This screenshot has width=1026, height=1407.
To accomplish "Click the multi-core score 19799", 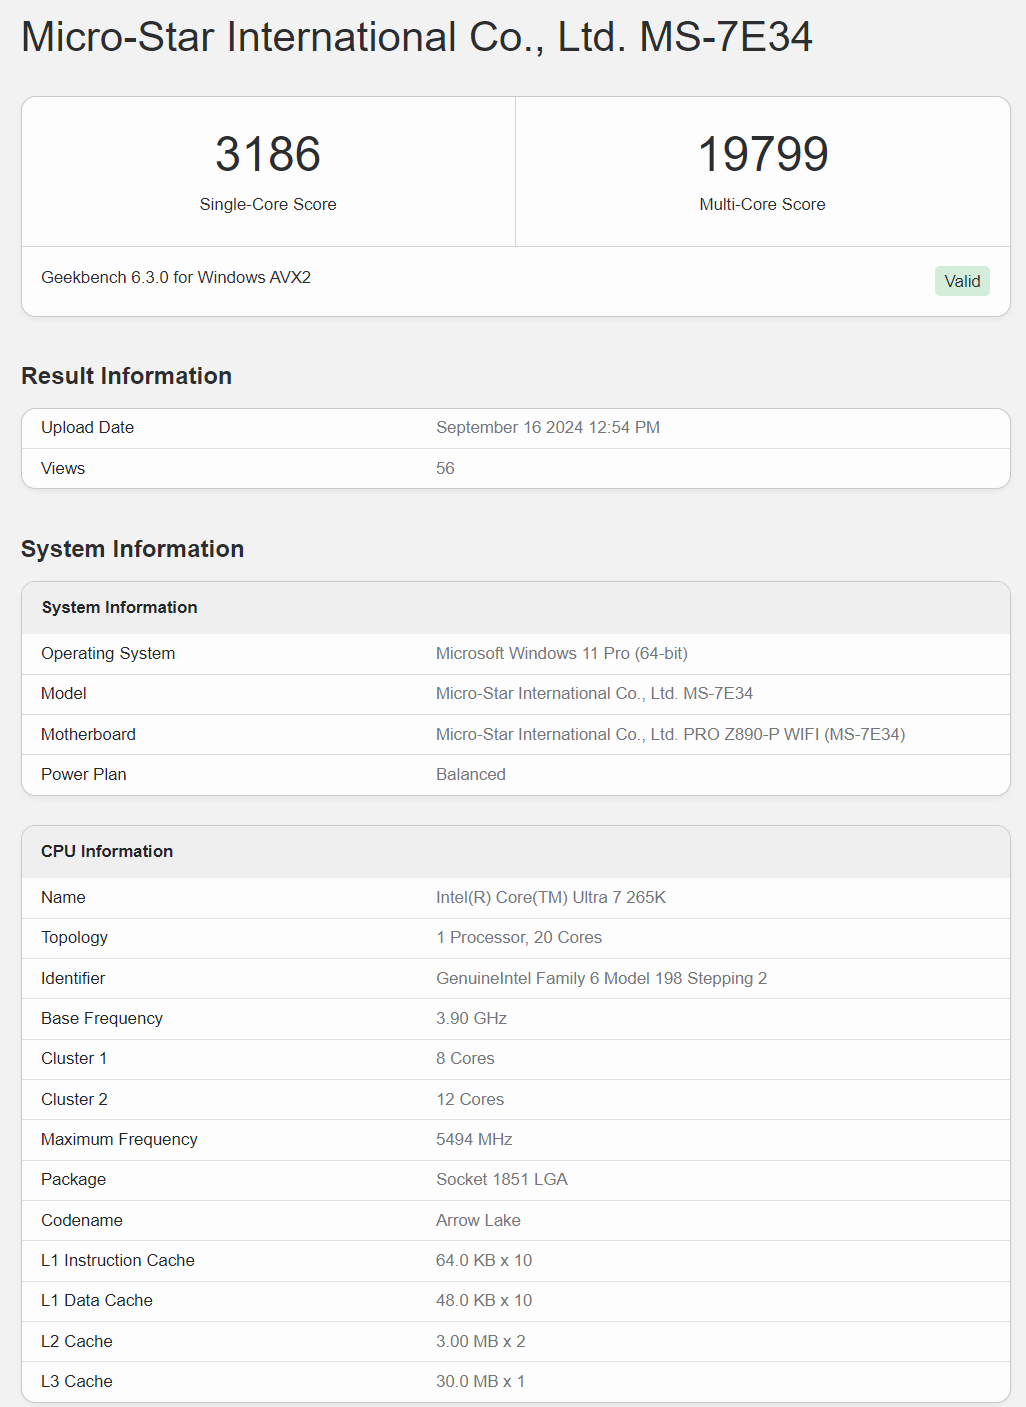I will (762, 154).
